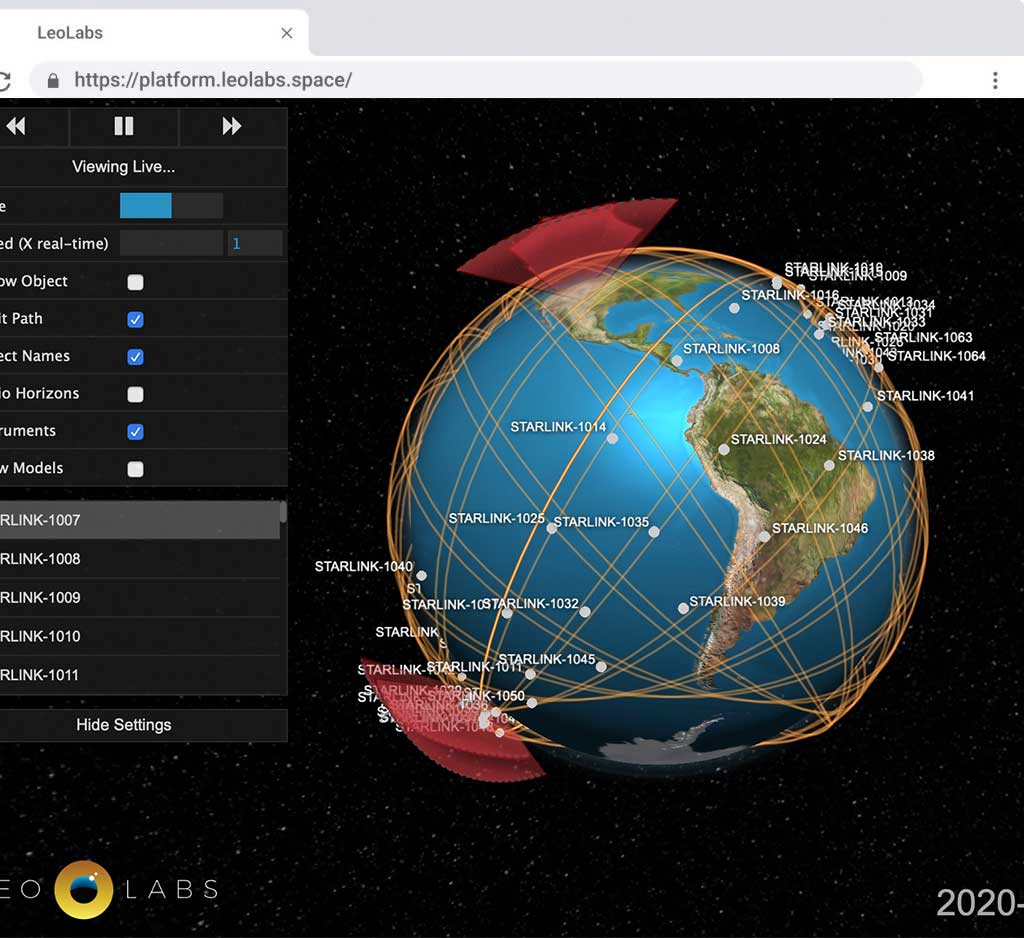
Task: Click the site lock icon in address bar
Action: tap(54, 80)
